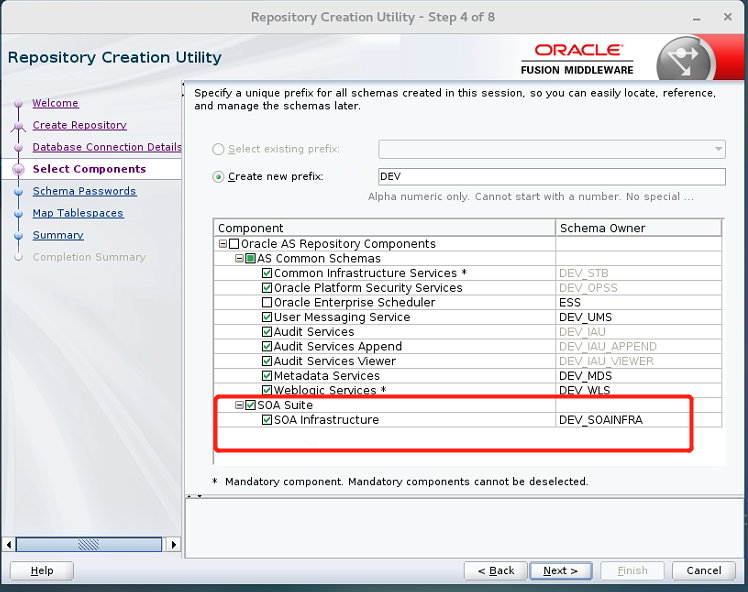
Task: Click the Select Components step bullet icon
Action: pos(19,169)
